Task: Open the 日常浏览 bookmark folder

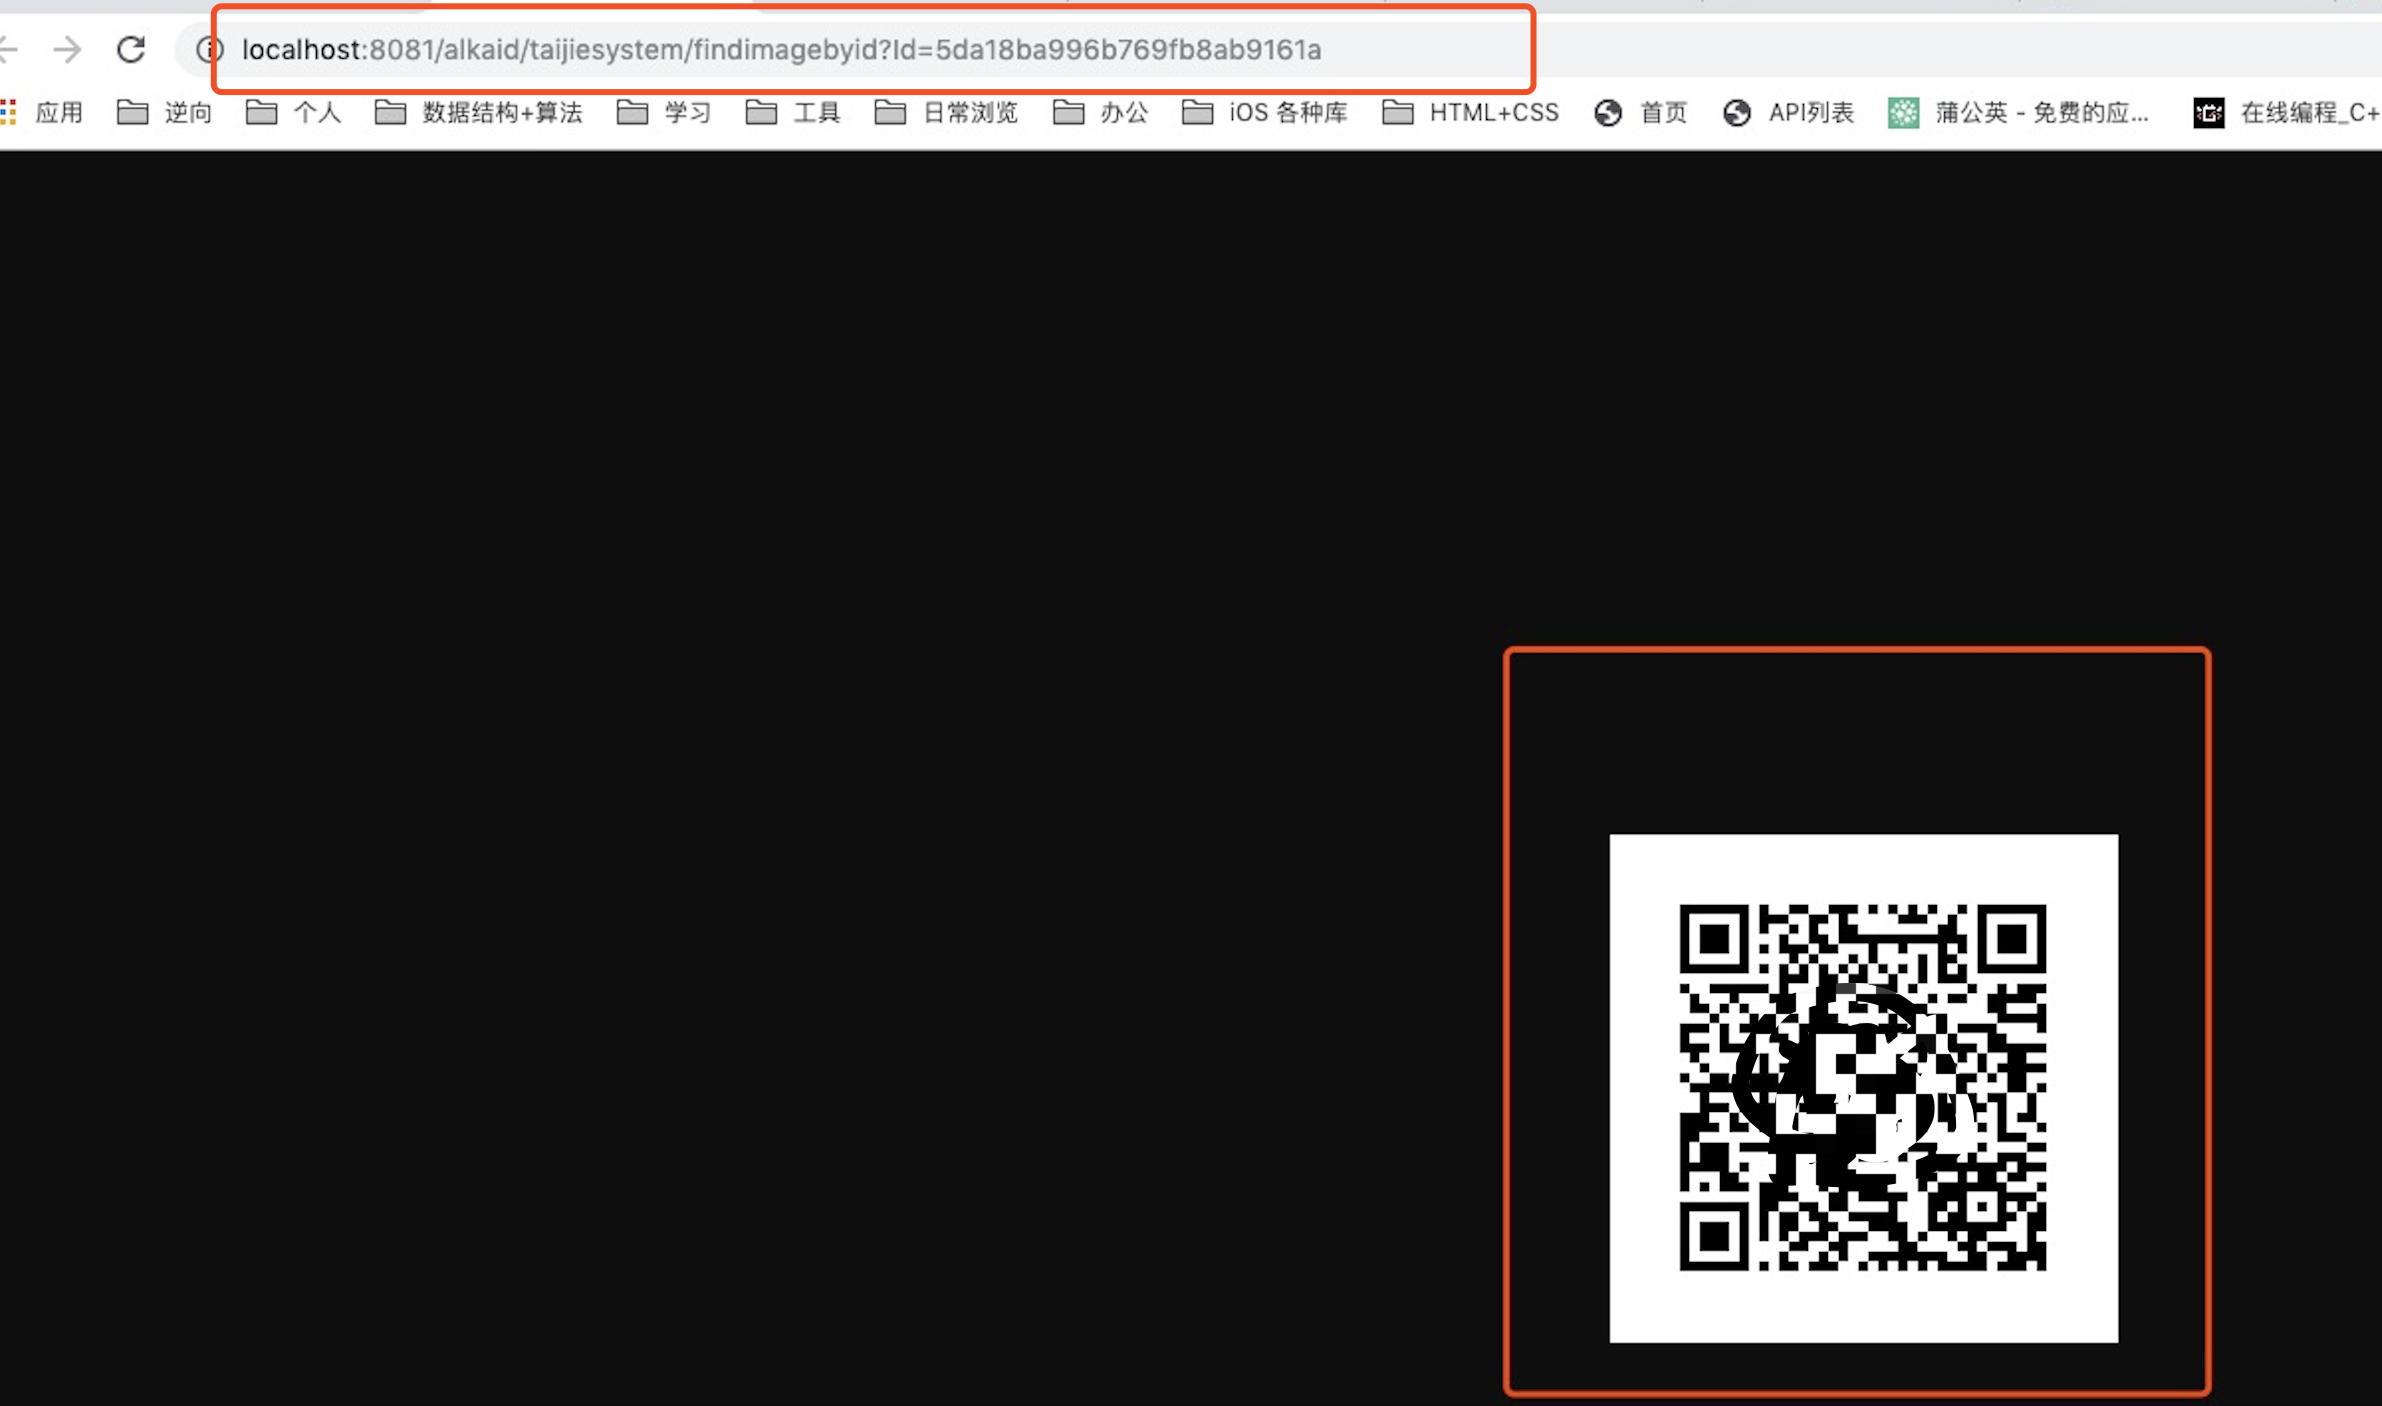Action: tap(947, 112)
